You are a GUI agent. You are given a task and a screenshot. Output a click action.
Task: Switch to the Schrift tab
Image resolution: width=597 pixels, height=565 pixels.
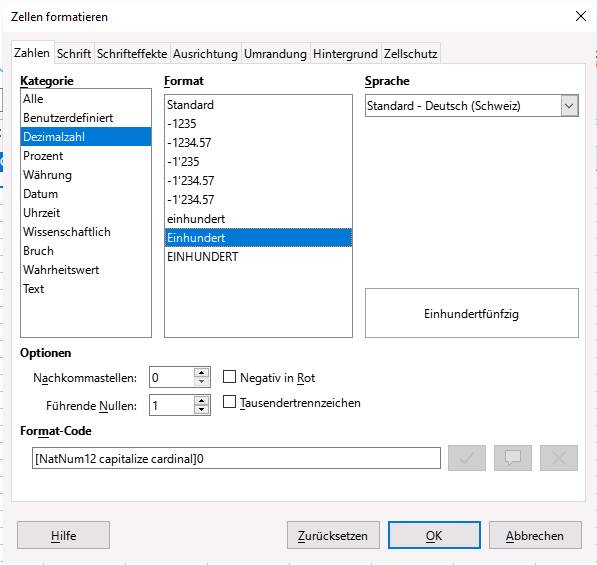coord(74,54)
